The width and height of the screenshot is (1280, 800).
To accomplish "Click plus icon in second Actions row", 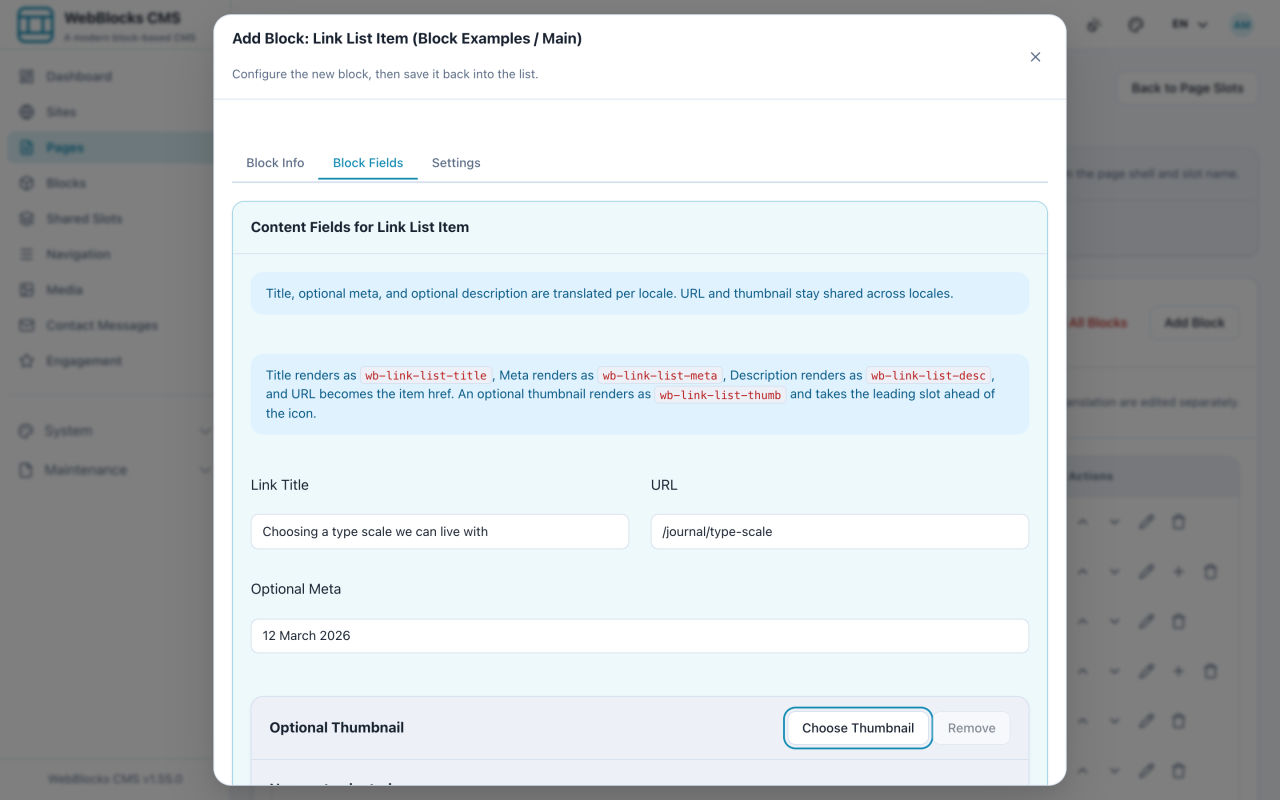I will (x=1178, y=572).
